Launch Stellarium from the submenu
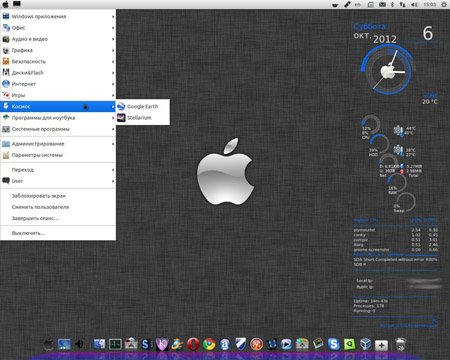The height and width of the screenshot is (360, 450). pyautogui.click(x=143, y=118)
